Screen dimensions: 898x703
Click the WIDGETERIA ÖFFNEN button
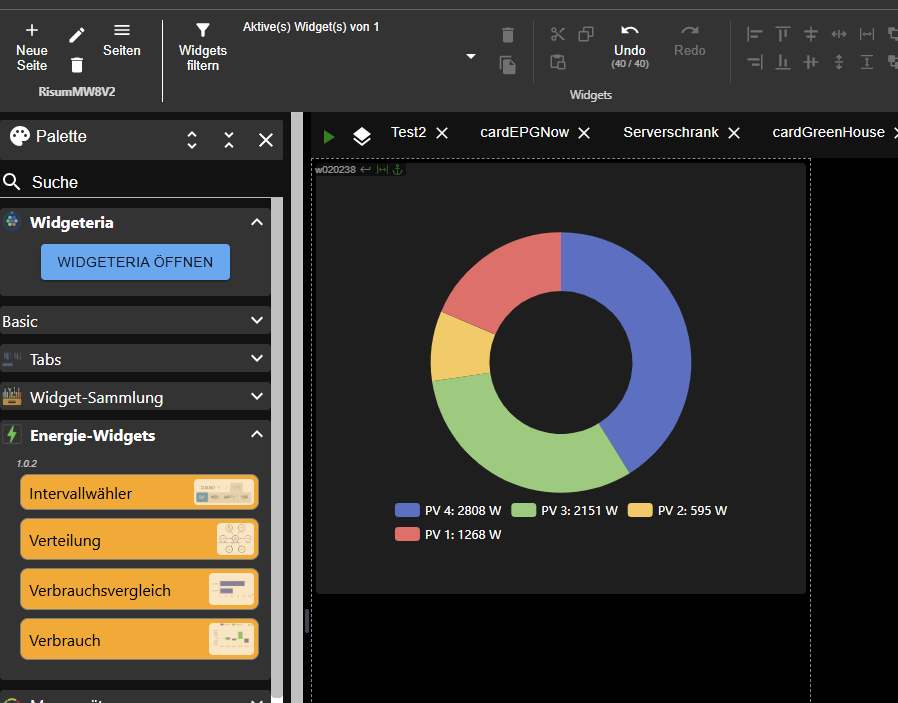pos(135,262)
